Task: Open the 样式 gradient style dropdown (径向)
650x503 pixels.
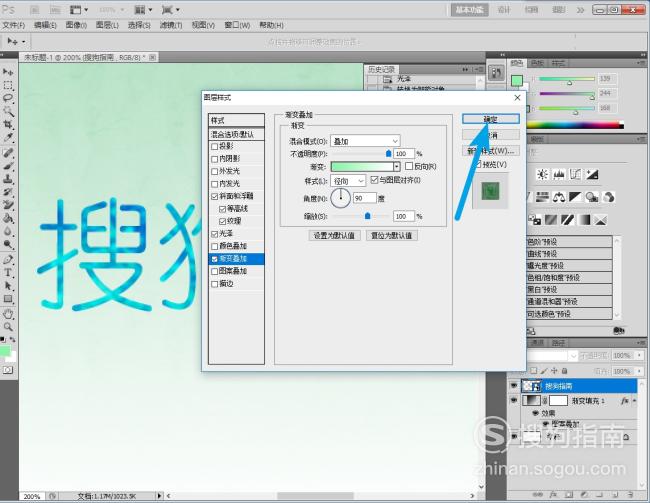Action: pyautogui.click(x=348, y=181)
